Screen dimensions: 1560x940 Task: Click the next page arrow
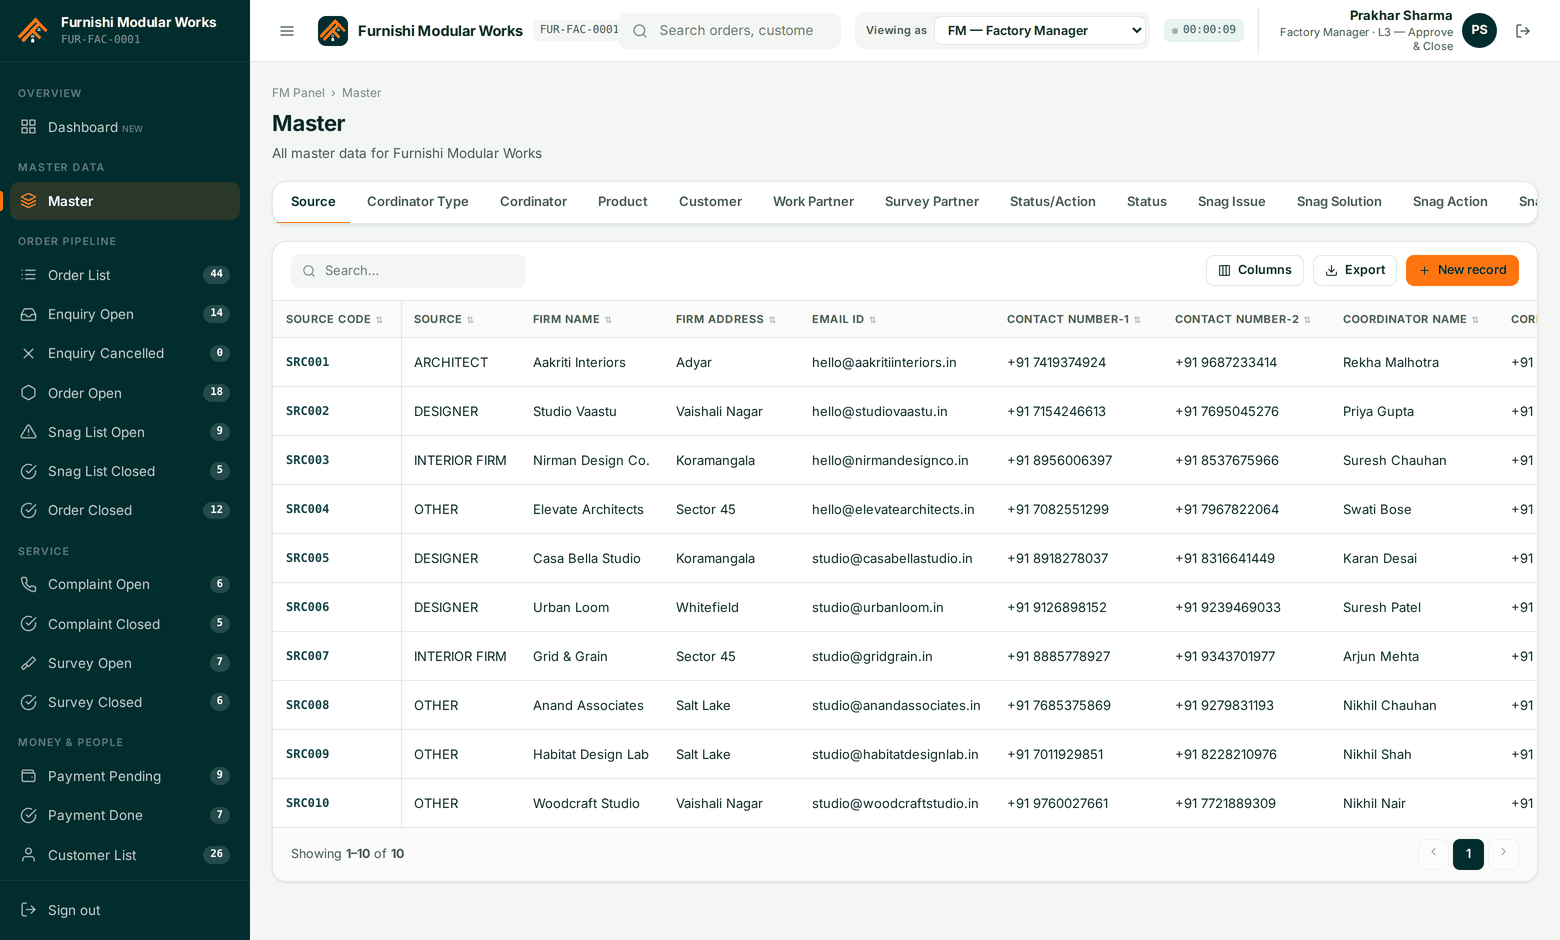1503,854
